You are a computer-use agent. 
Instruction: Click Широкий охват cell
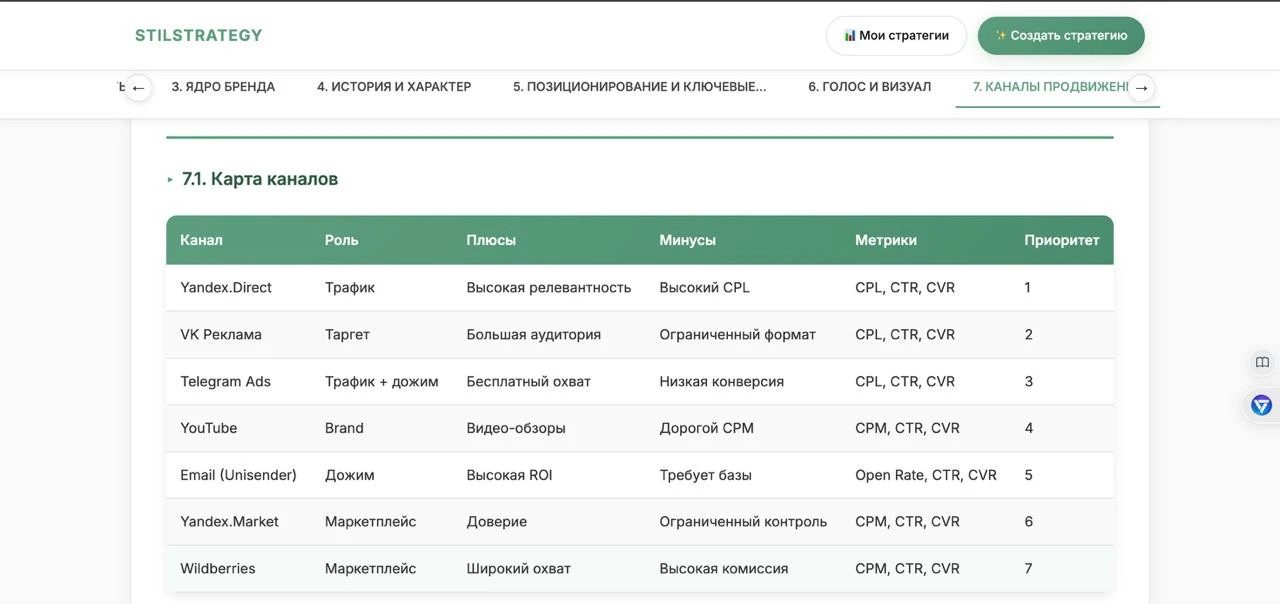(519, 569)
